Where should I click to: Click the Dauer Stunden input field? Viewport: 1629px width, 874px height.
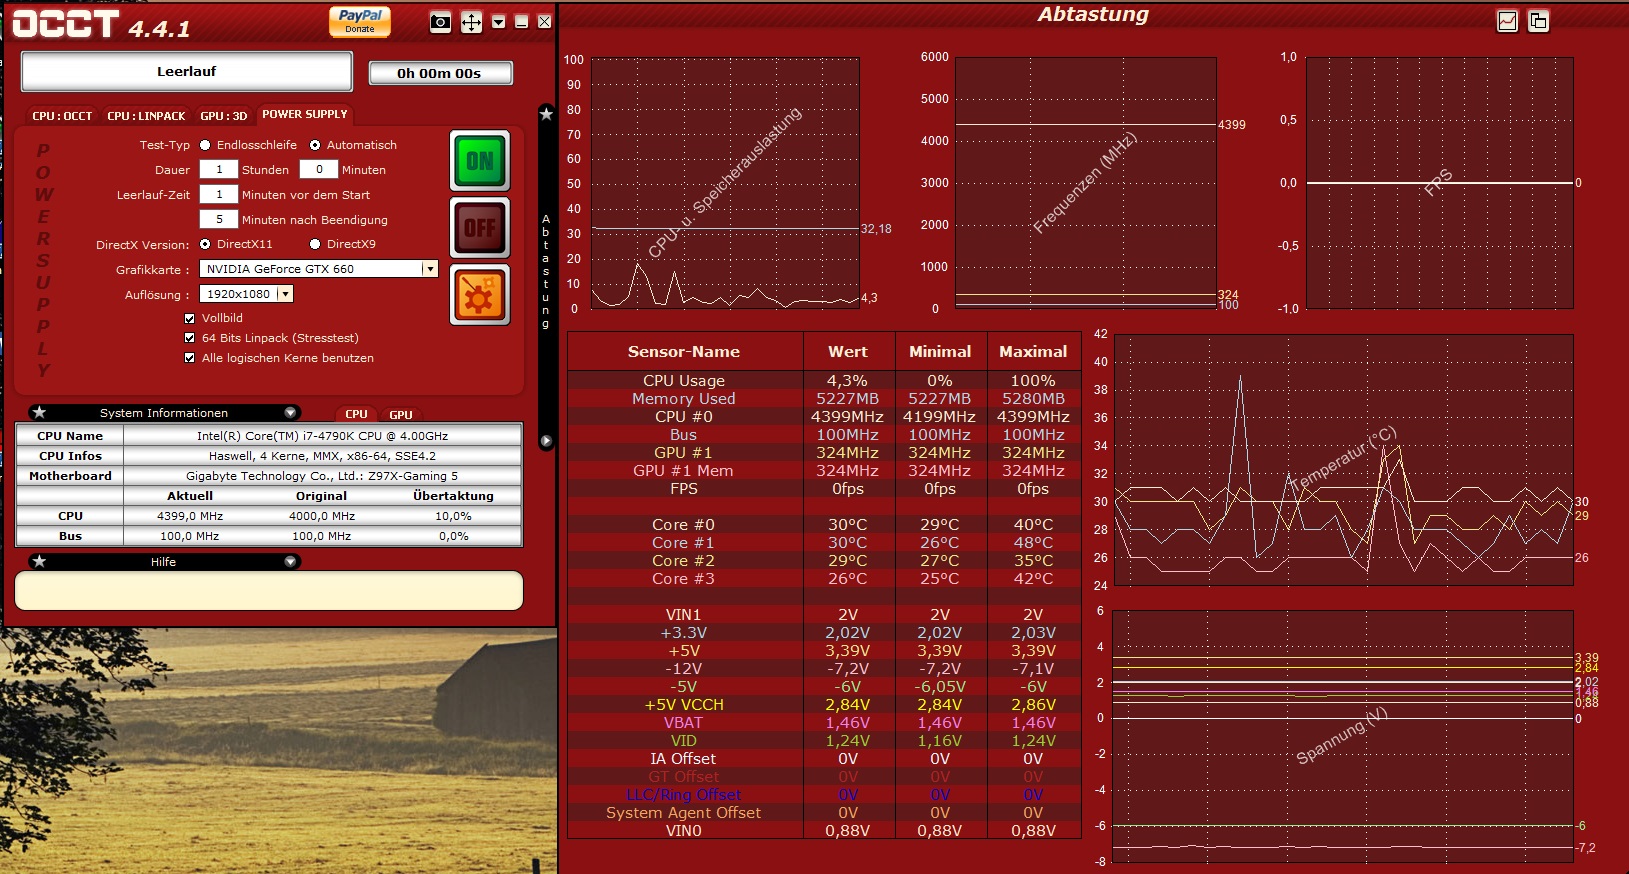(x=219, y=170)
